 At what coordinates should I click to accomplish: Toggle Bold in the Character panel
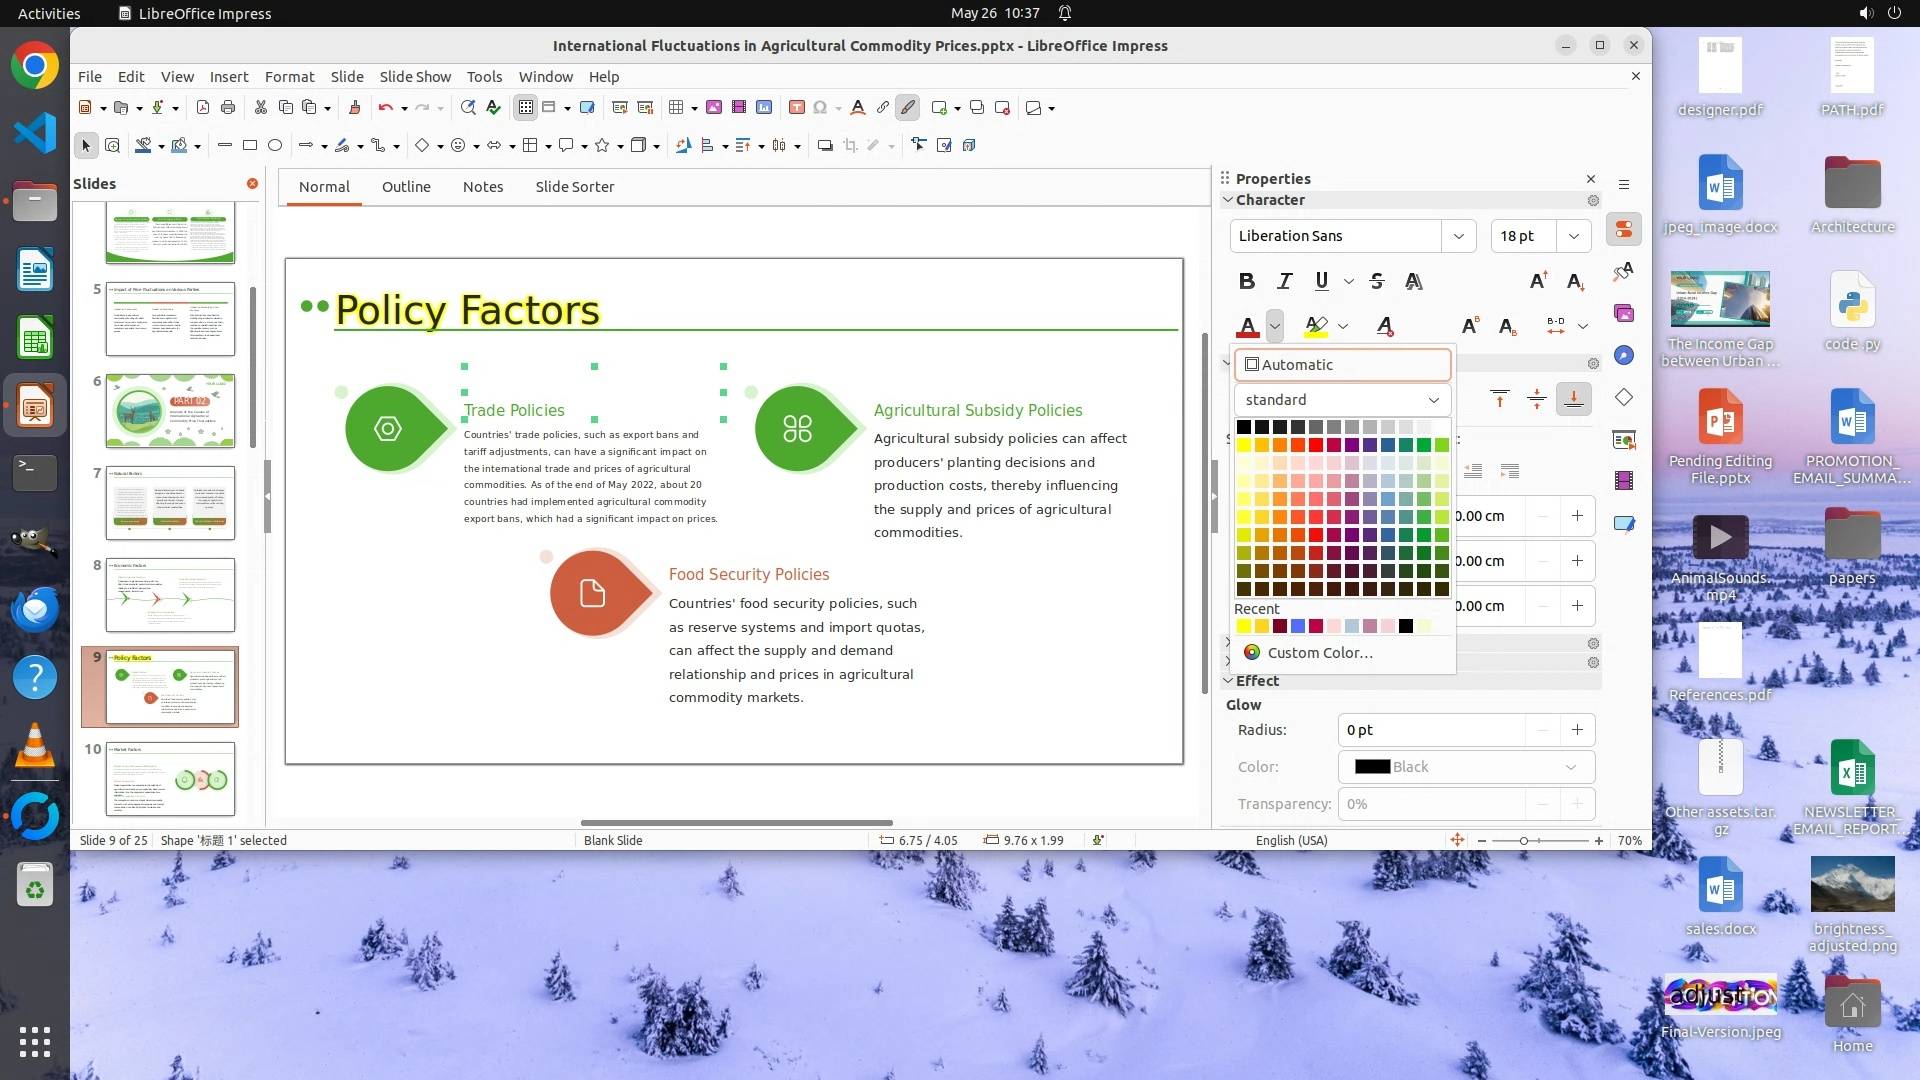pos(1246,281)
